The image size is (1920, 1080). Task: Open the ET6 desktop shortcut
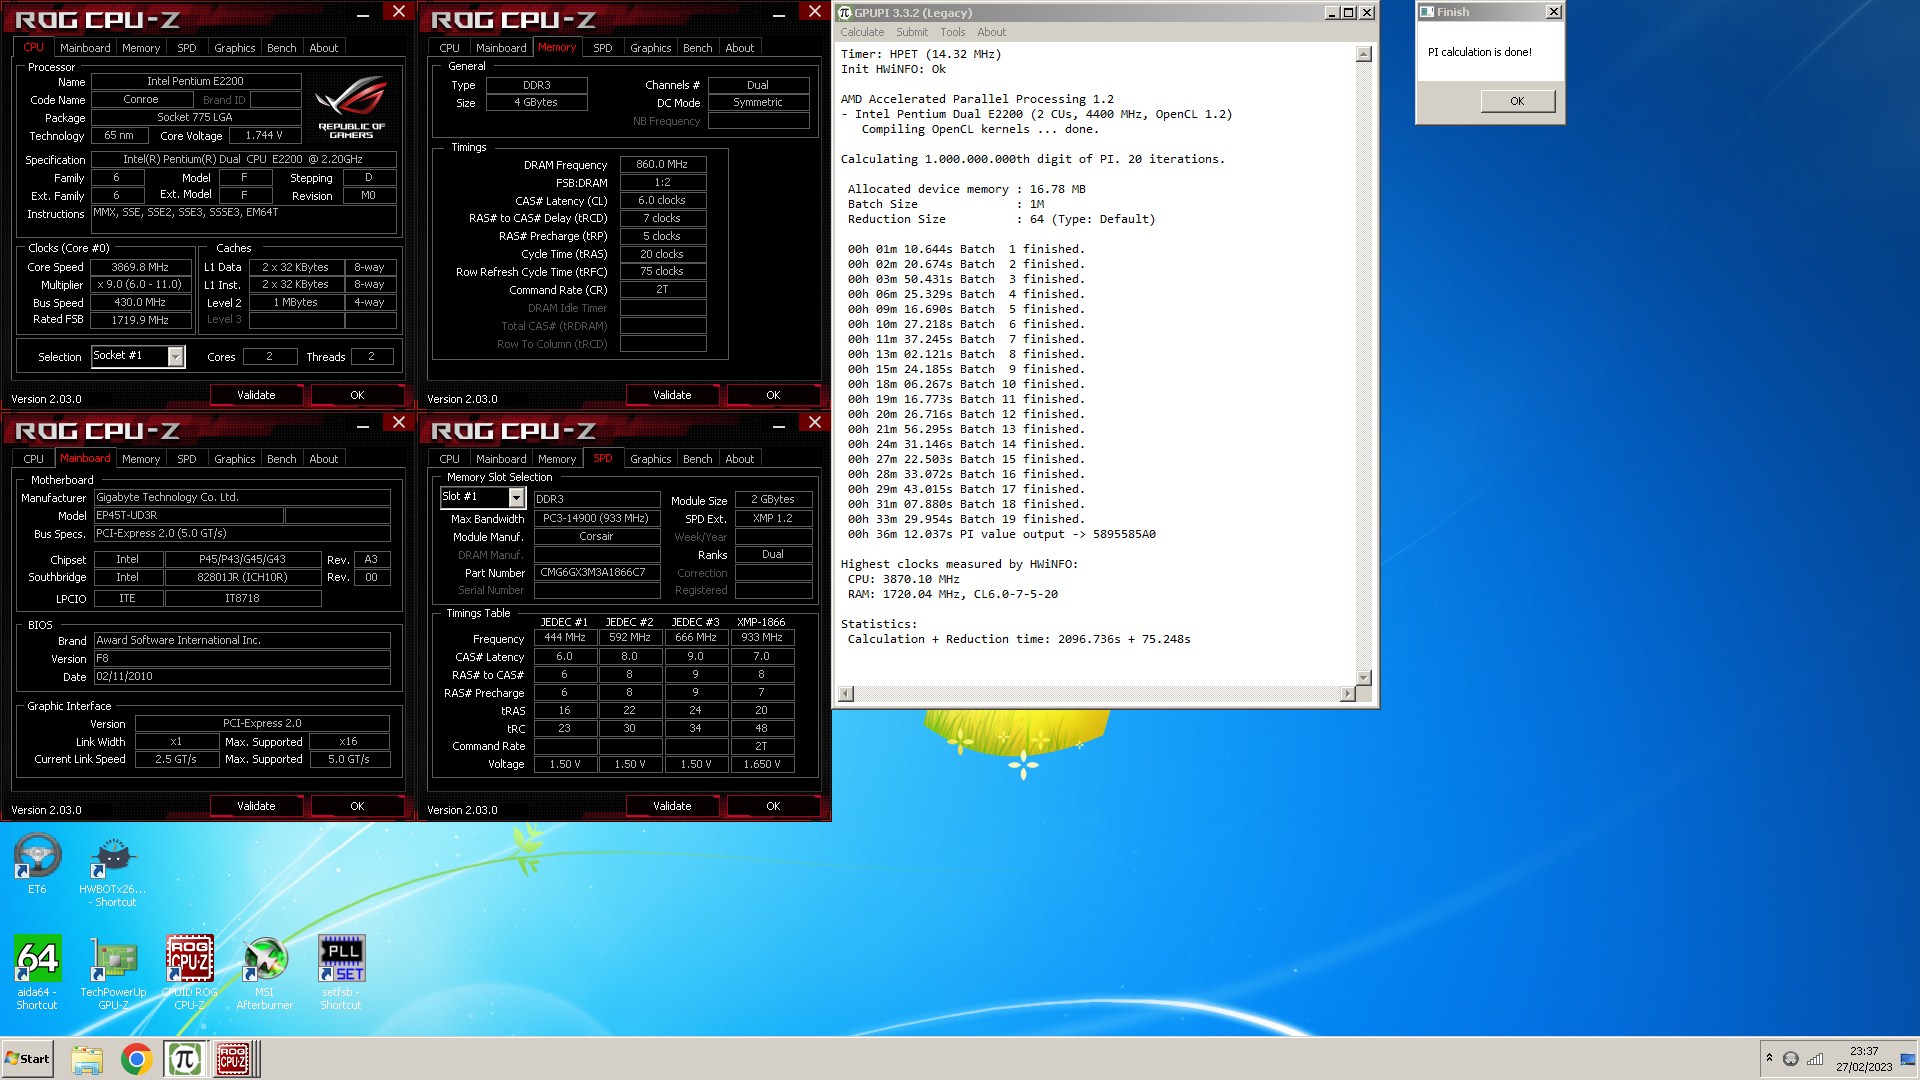(x=37, y=863)
